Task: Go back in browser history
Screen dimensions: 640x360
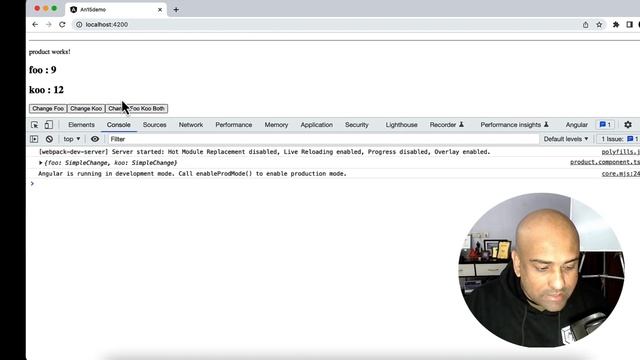Action: [35, 24]
